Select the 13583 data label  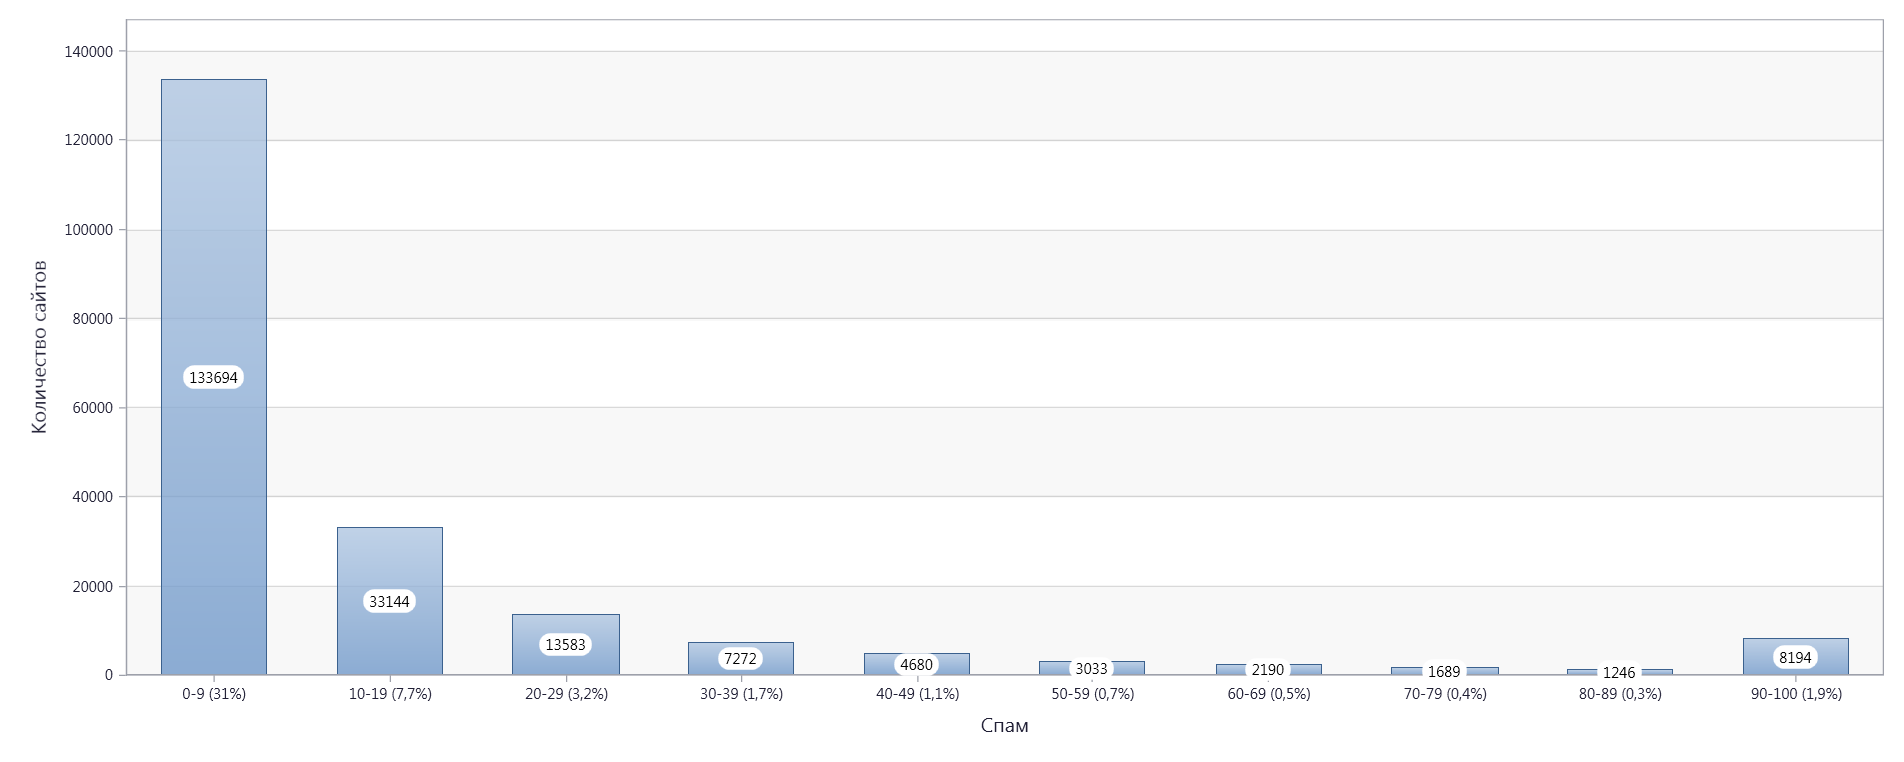[566, 645]
